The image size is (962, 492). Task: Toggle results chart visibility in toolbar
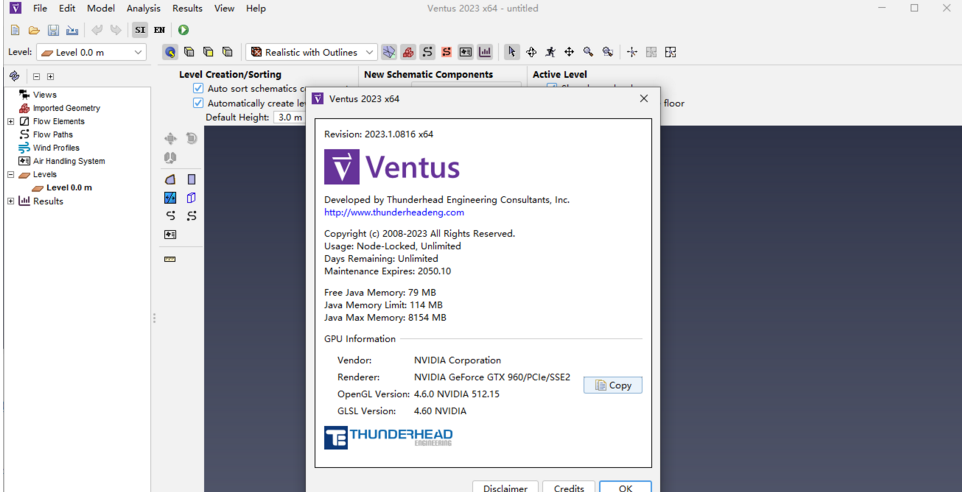tap(485, 52)
